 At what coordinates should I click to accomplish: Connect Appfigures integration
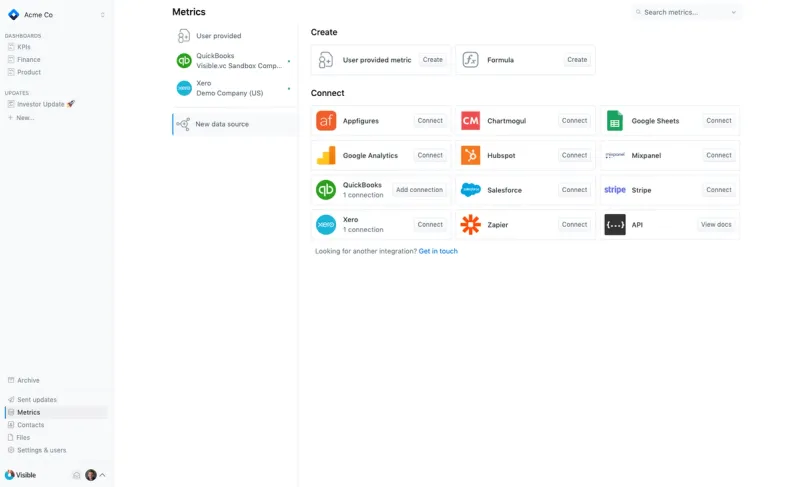click(430, 121)
